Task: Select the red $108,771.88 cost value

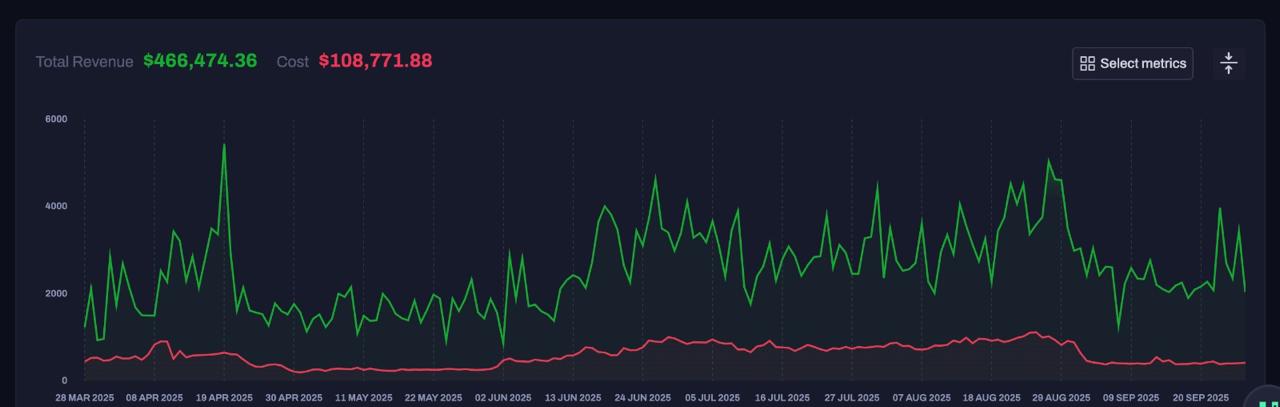Action: 375,61
